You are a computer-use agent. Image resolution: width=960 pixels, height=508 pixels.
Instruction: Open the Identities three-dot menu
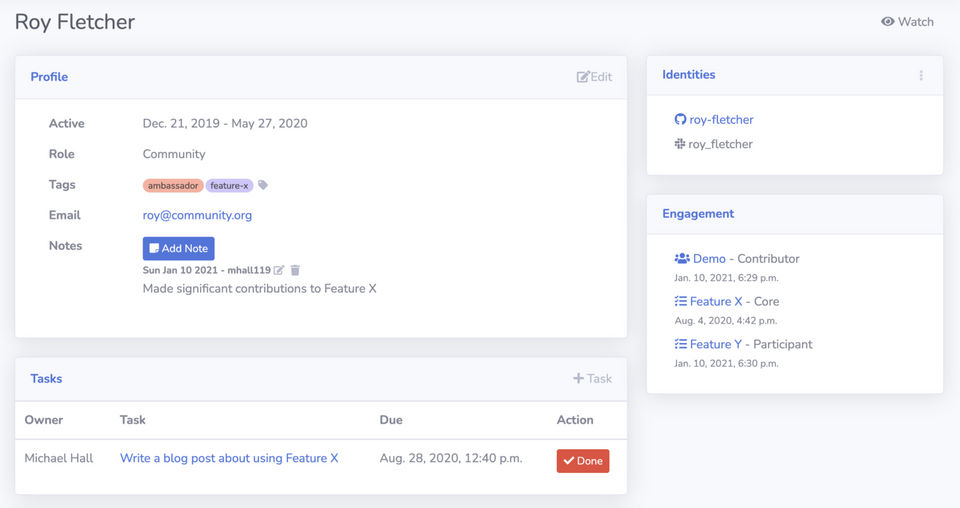(921, 75)
